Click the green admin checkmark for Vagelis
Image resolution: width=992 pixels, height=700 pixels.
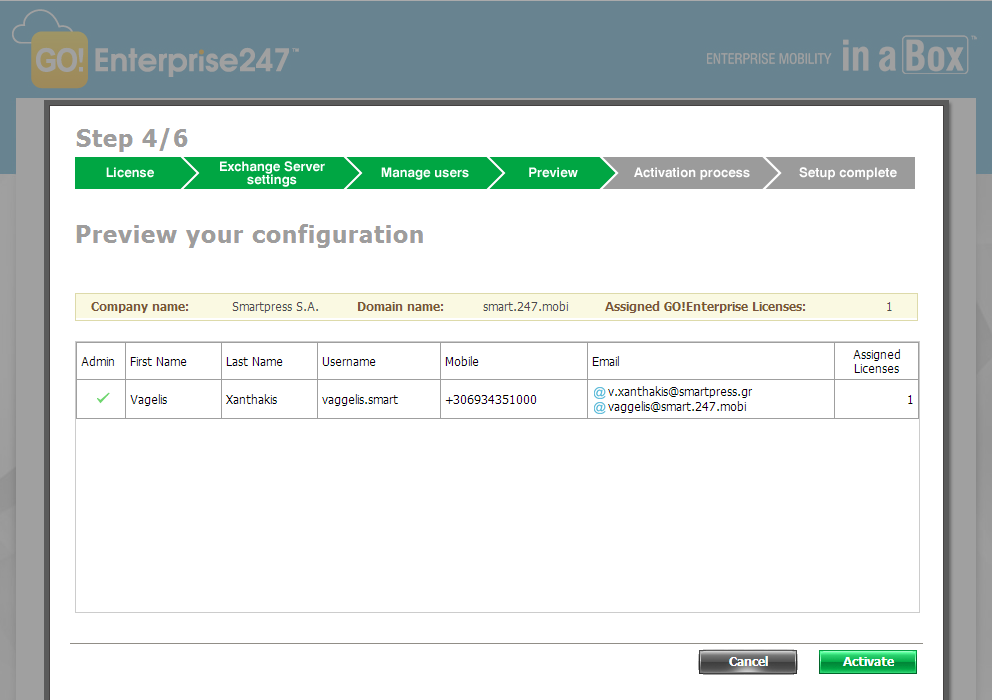(102, 399)
